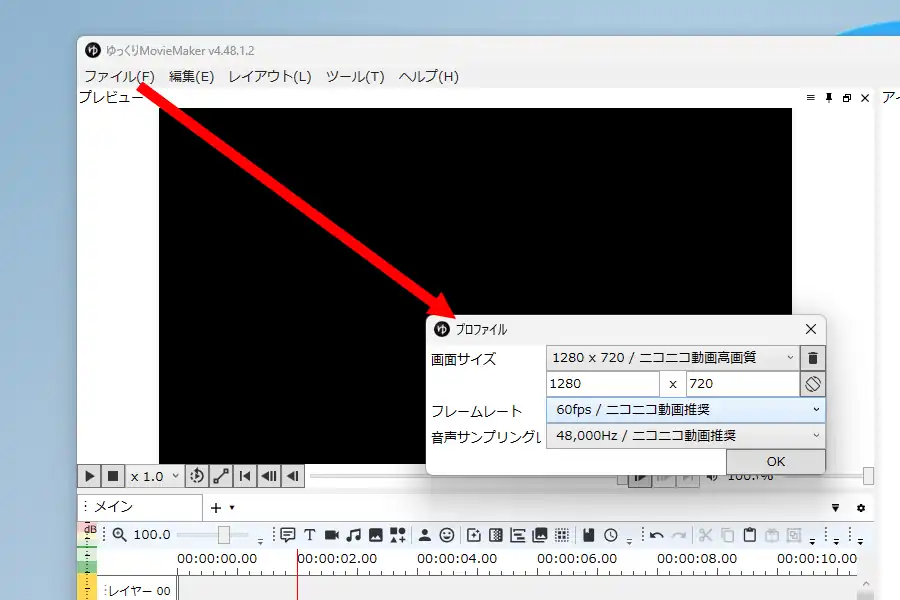Click the timeline zoom slider handle

[224, 535]
